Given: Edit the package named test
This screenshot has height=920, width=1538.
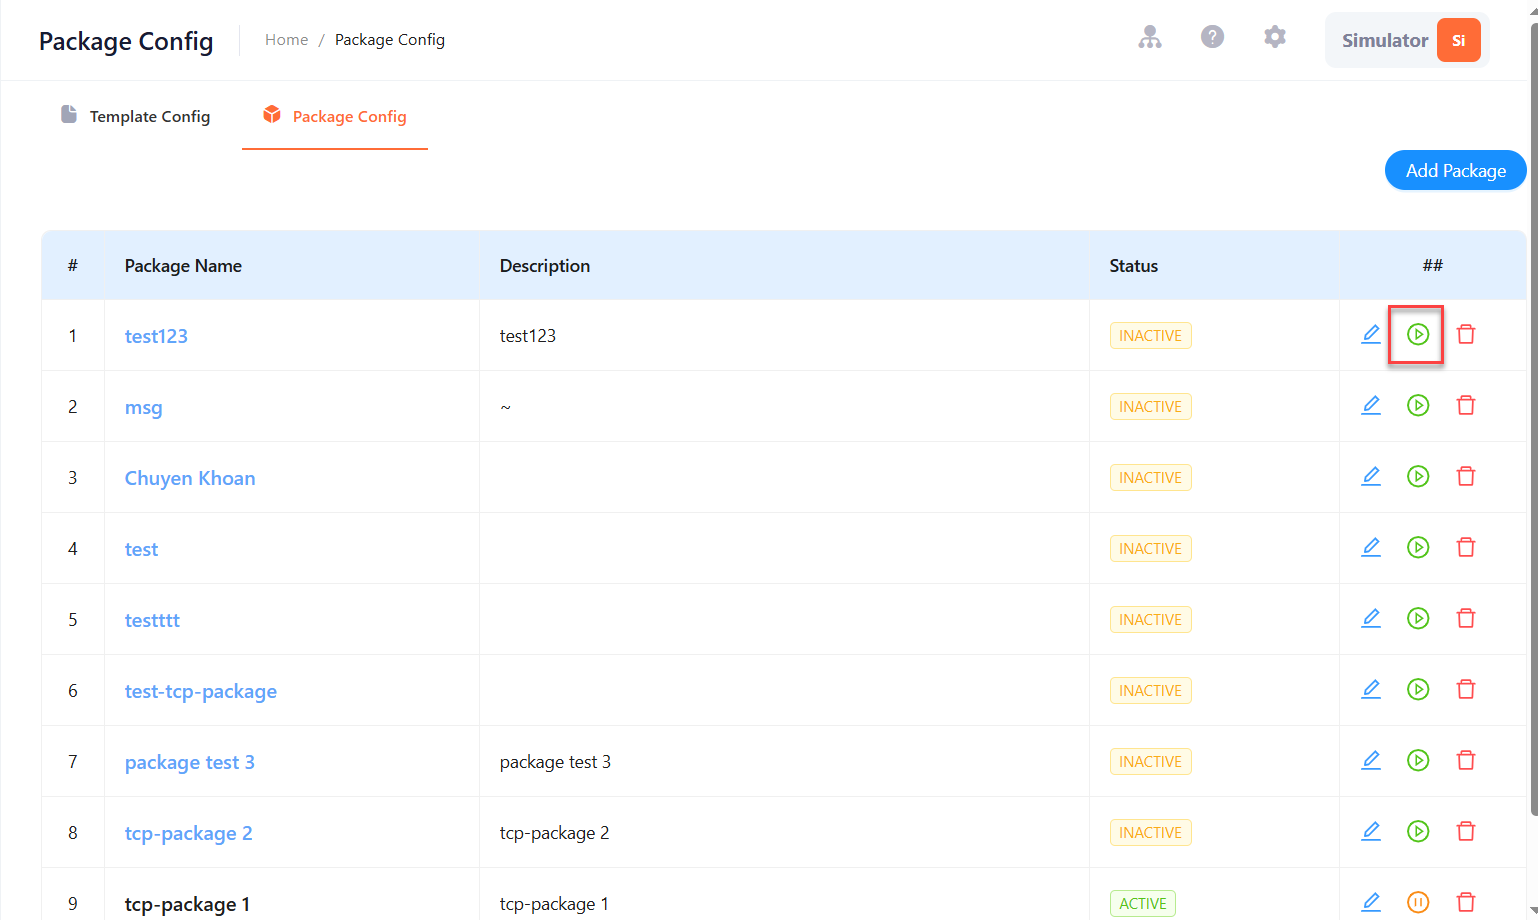Looking at the screenshot, I should pyautogui.click(x=1371, y=547).
